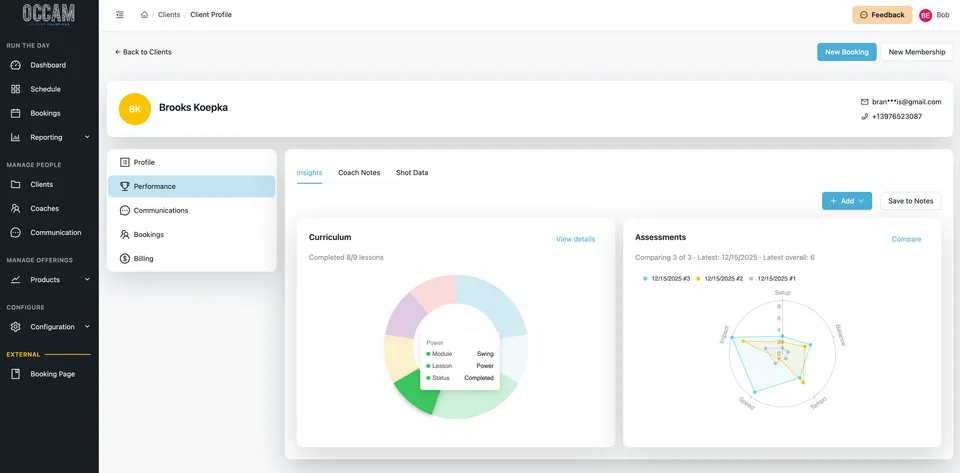The image size is (960, 473).
Task: Toggle the sidebar collapse icon
Action: [120, 15]
